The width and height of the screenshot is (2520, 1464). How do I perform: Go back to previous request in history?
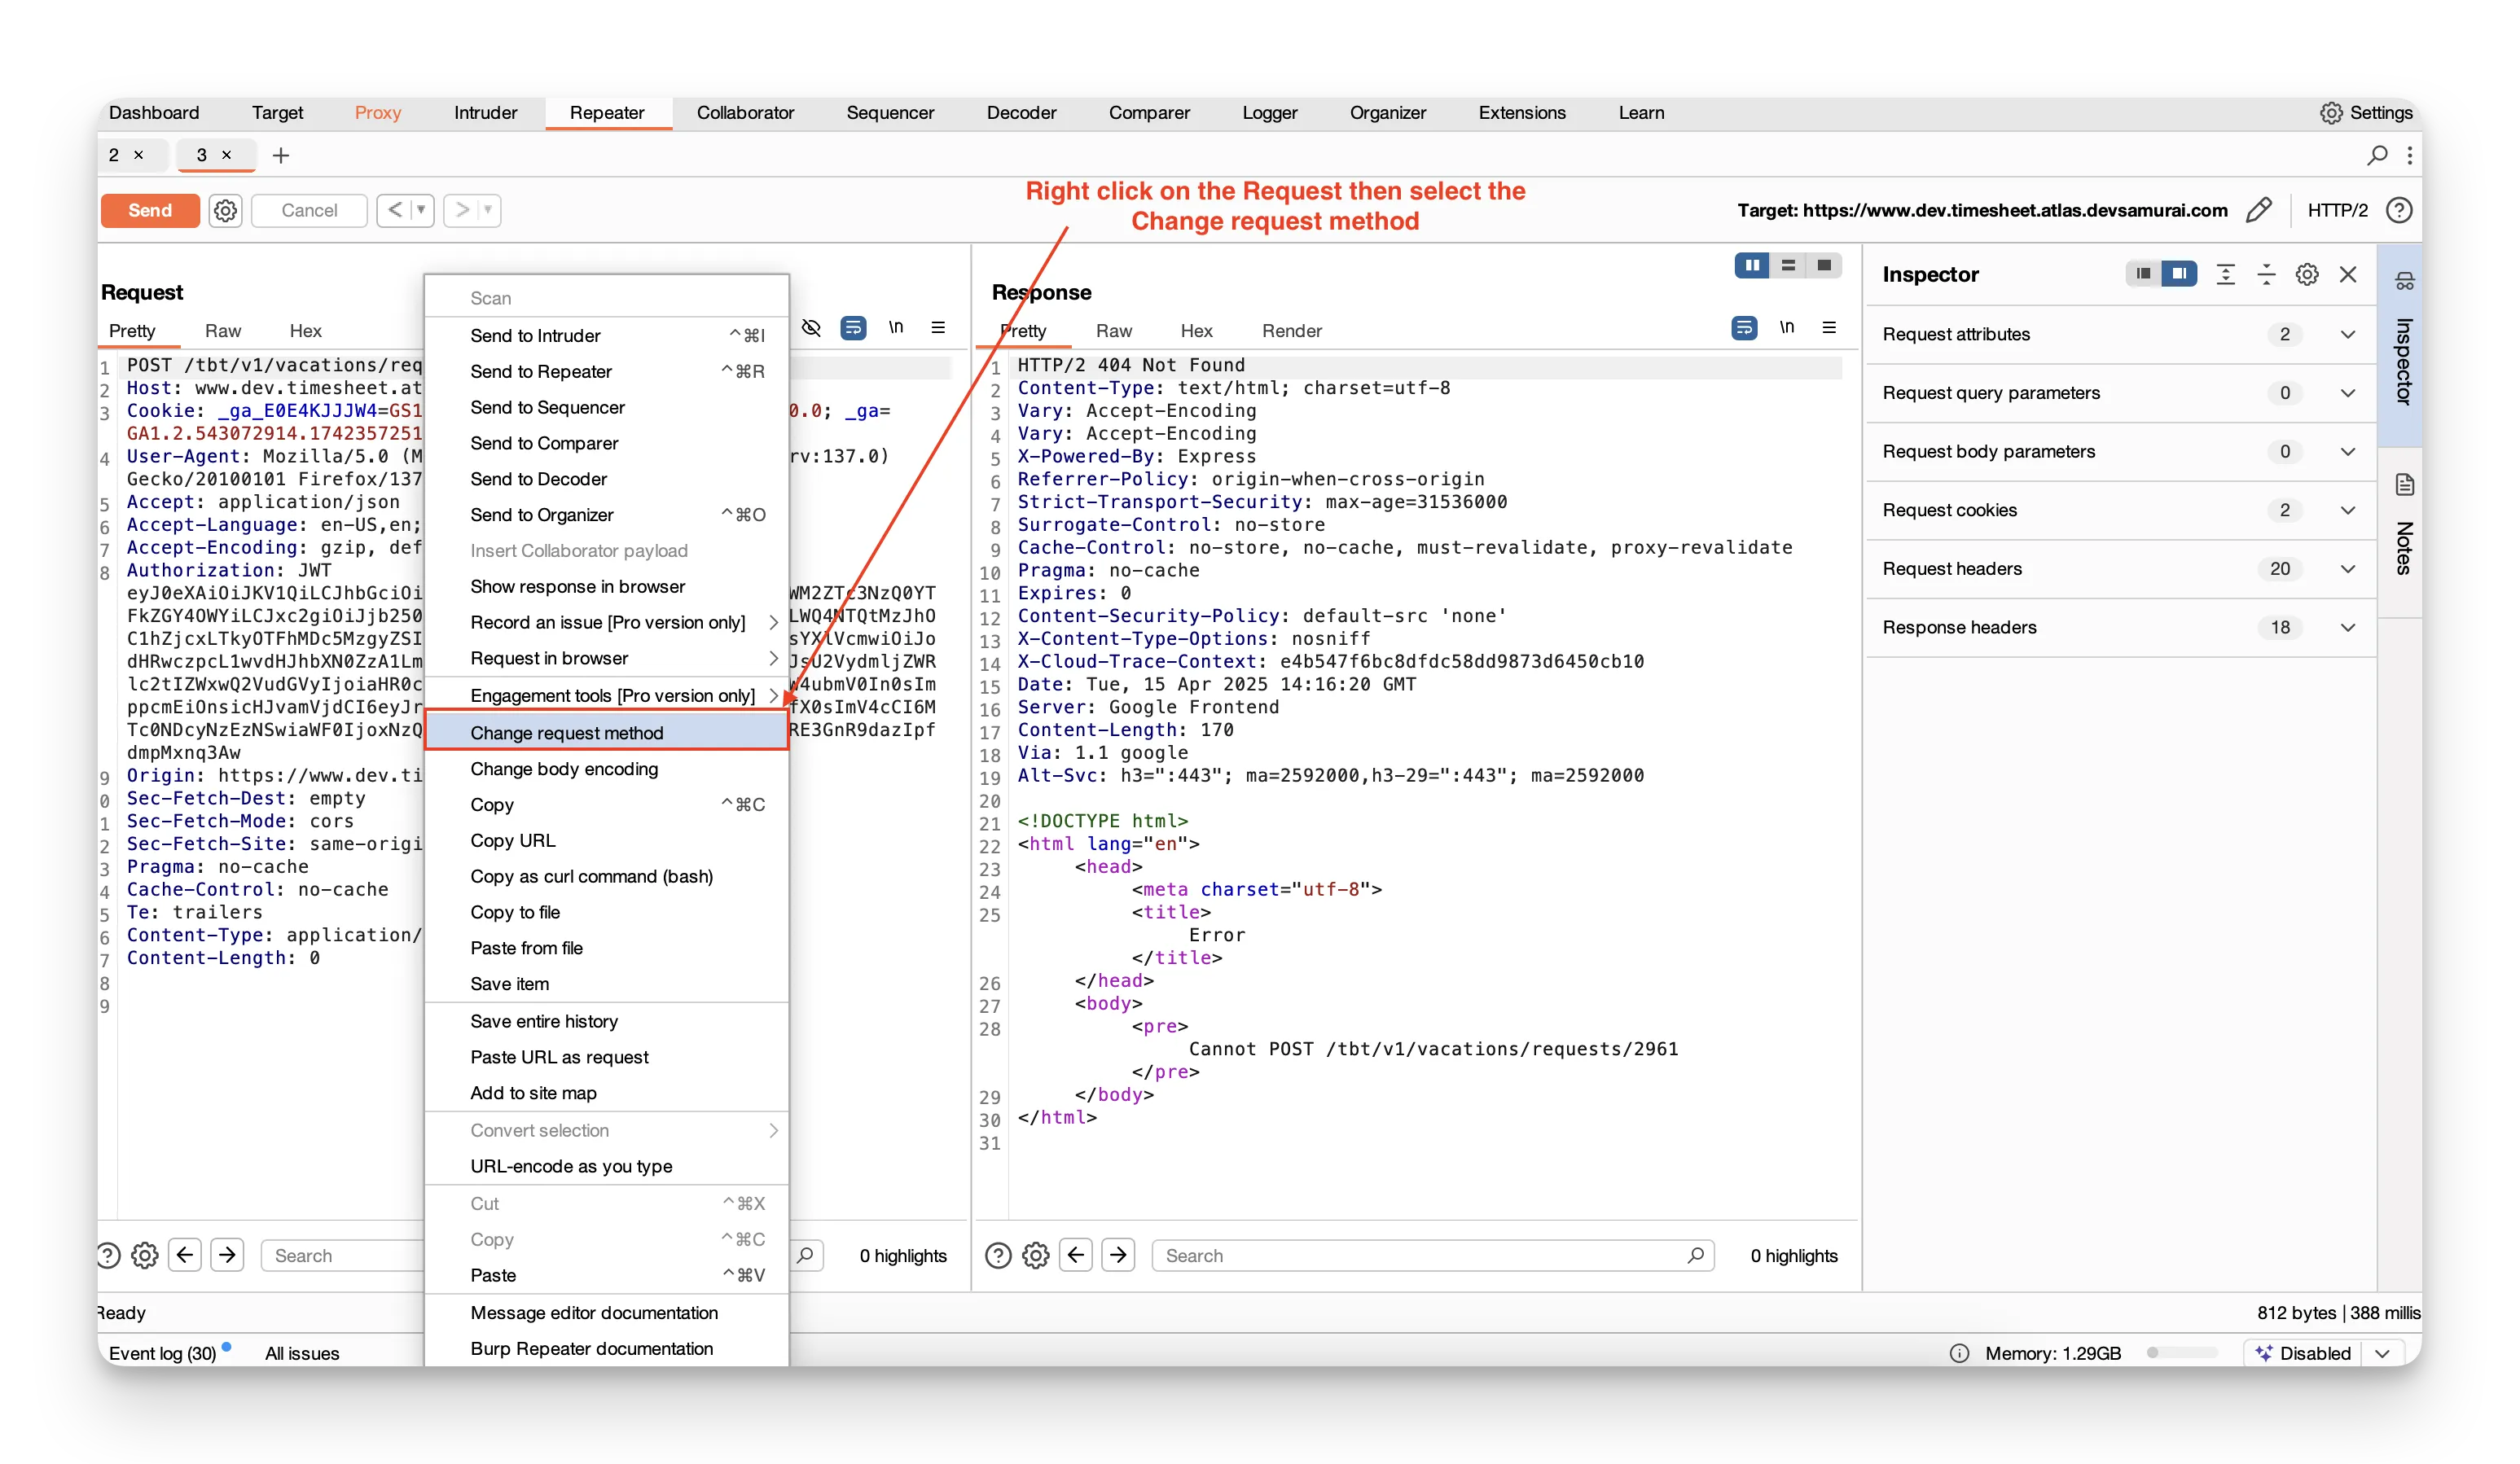point(396,210)
